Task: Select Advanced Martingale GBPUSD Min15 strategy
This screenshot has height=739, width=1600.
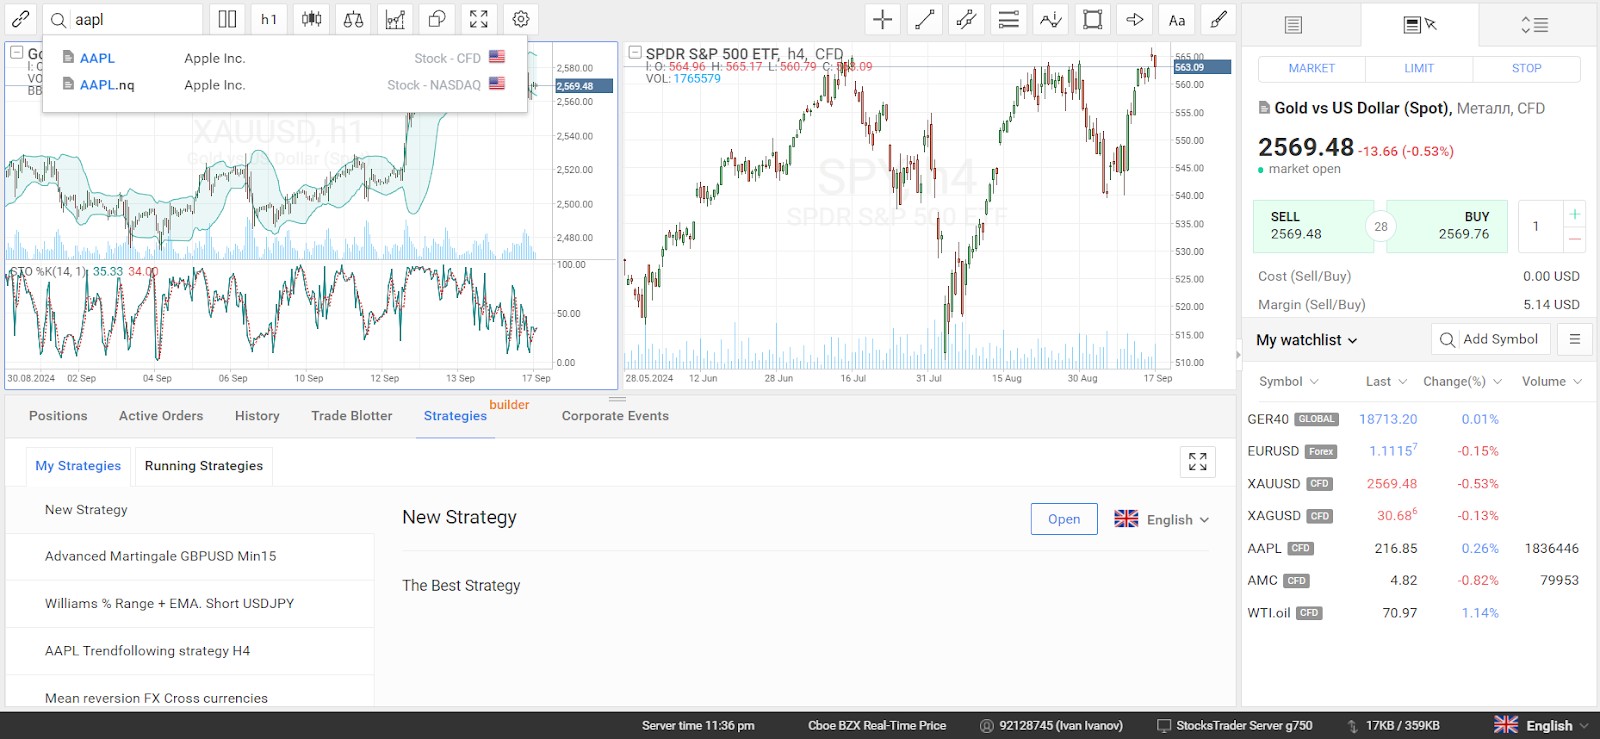Action: [x=190, y=556]
